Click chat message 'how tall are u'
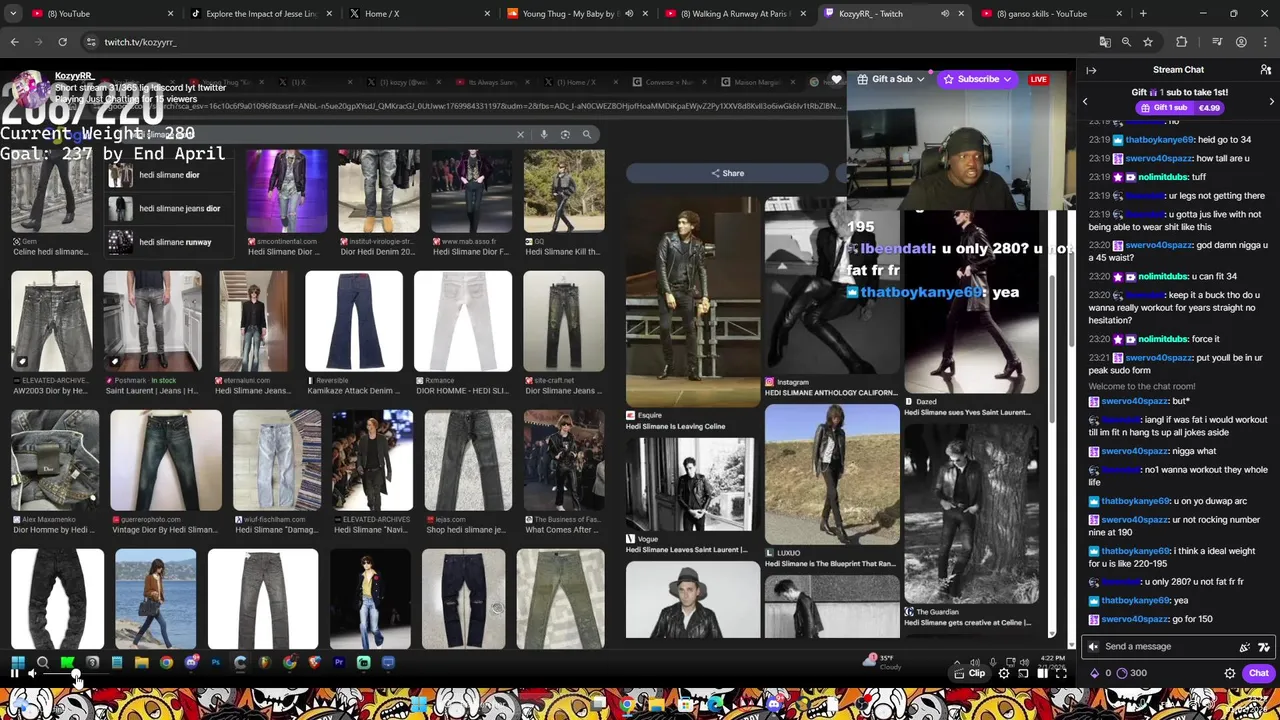The height and width of the screenshot is (720, 1280). pos(1224,158)
